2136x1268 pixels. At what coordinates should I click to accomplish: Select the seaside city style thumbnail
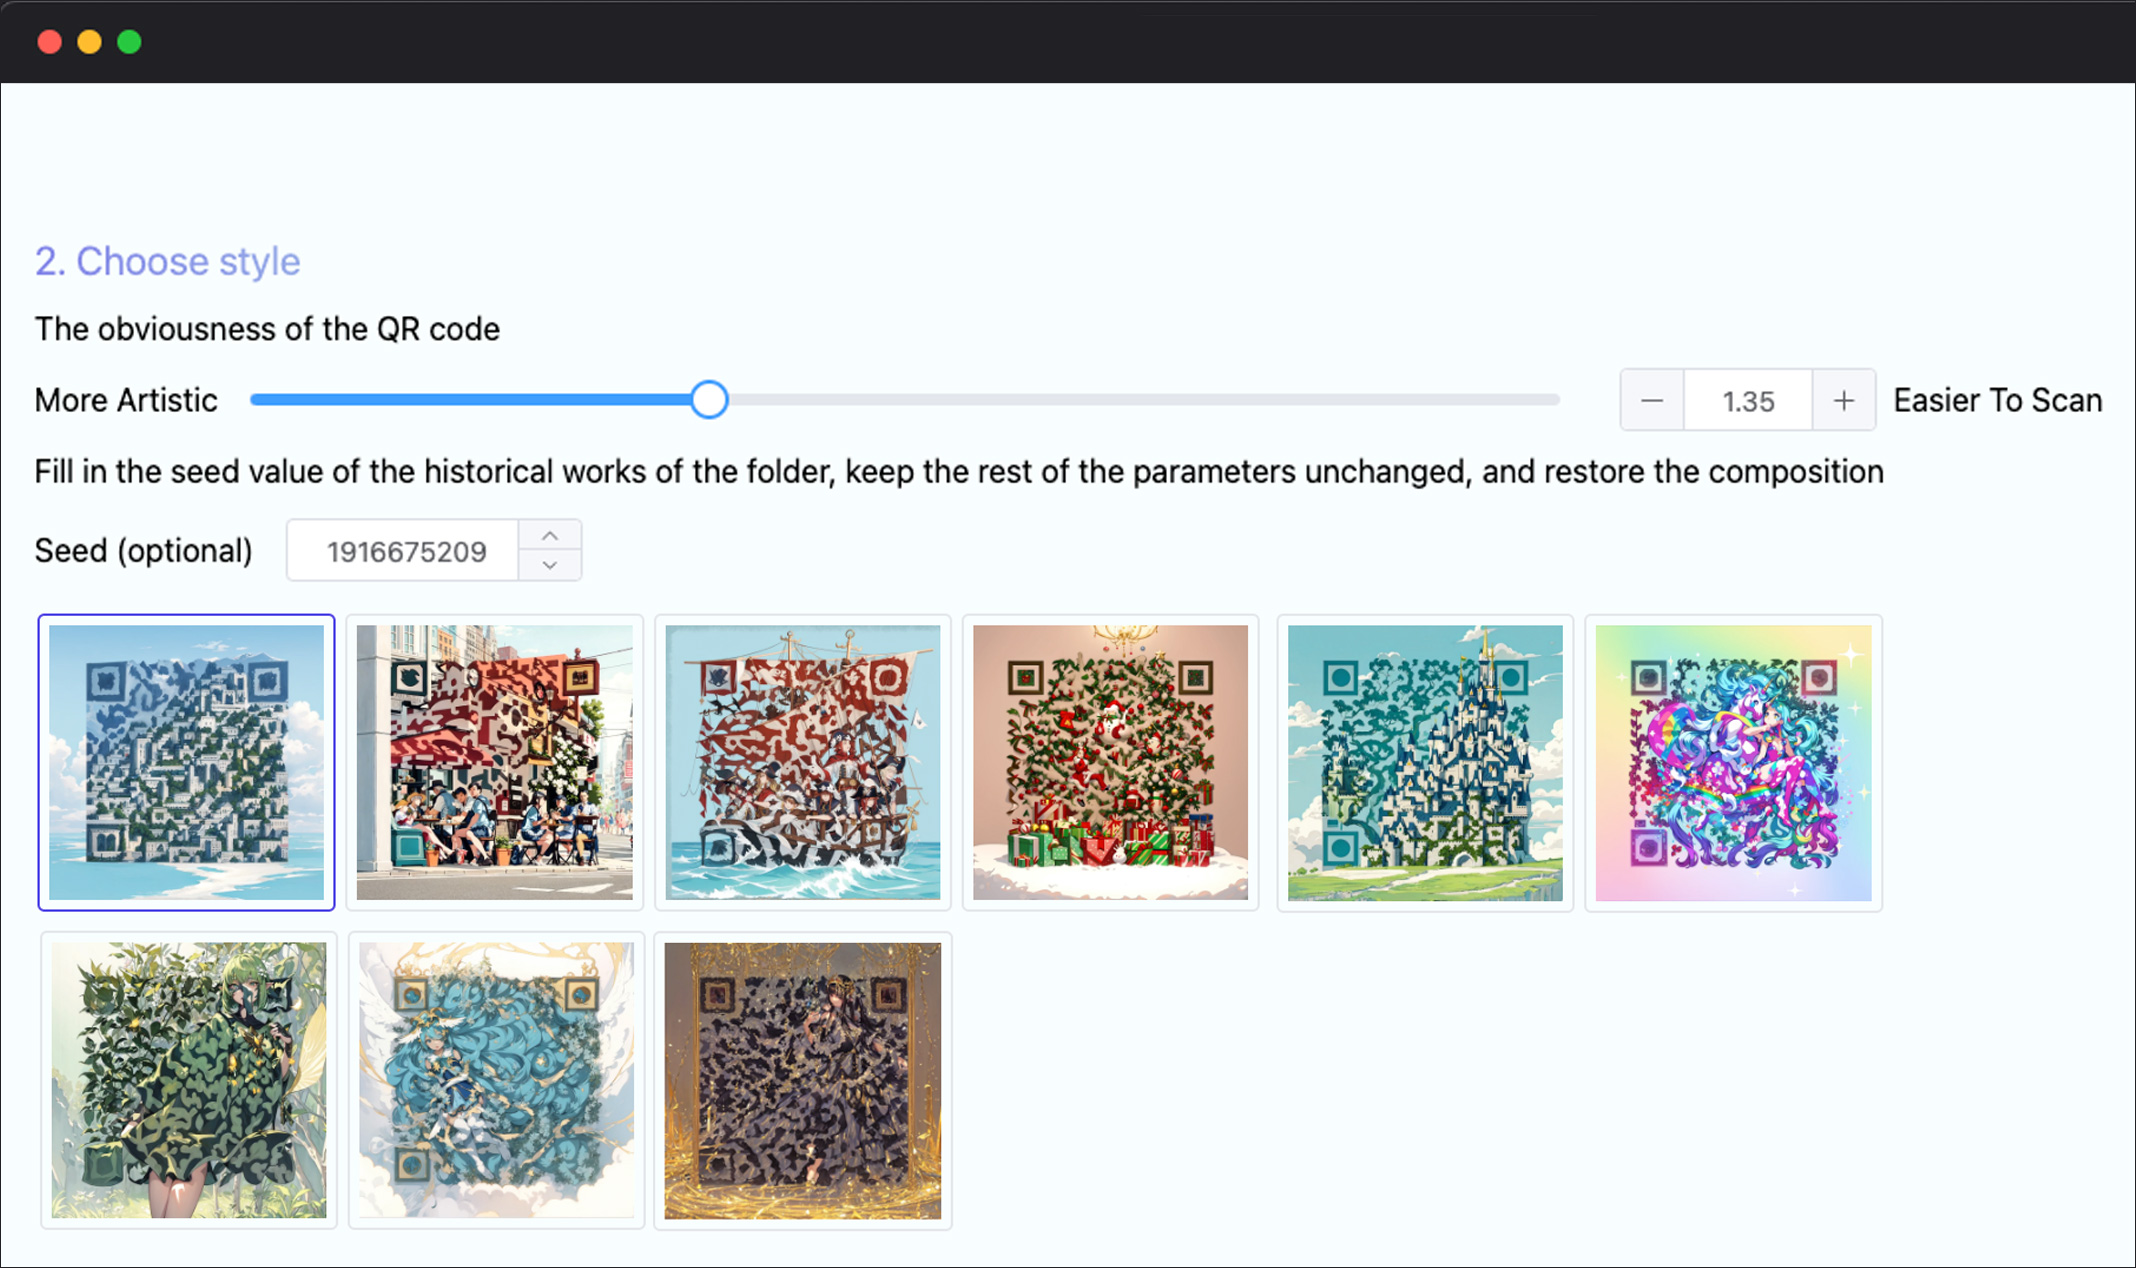coord(187,763)
